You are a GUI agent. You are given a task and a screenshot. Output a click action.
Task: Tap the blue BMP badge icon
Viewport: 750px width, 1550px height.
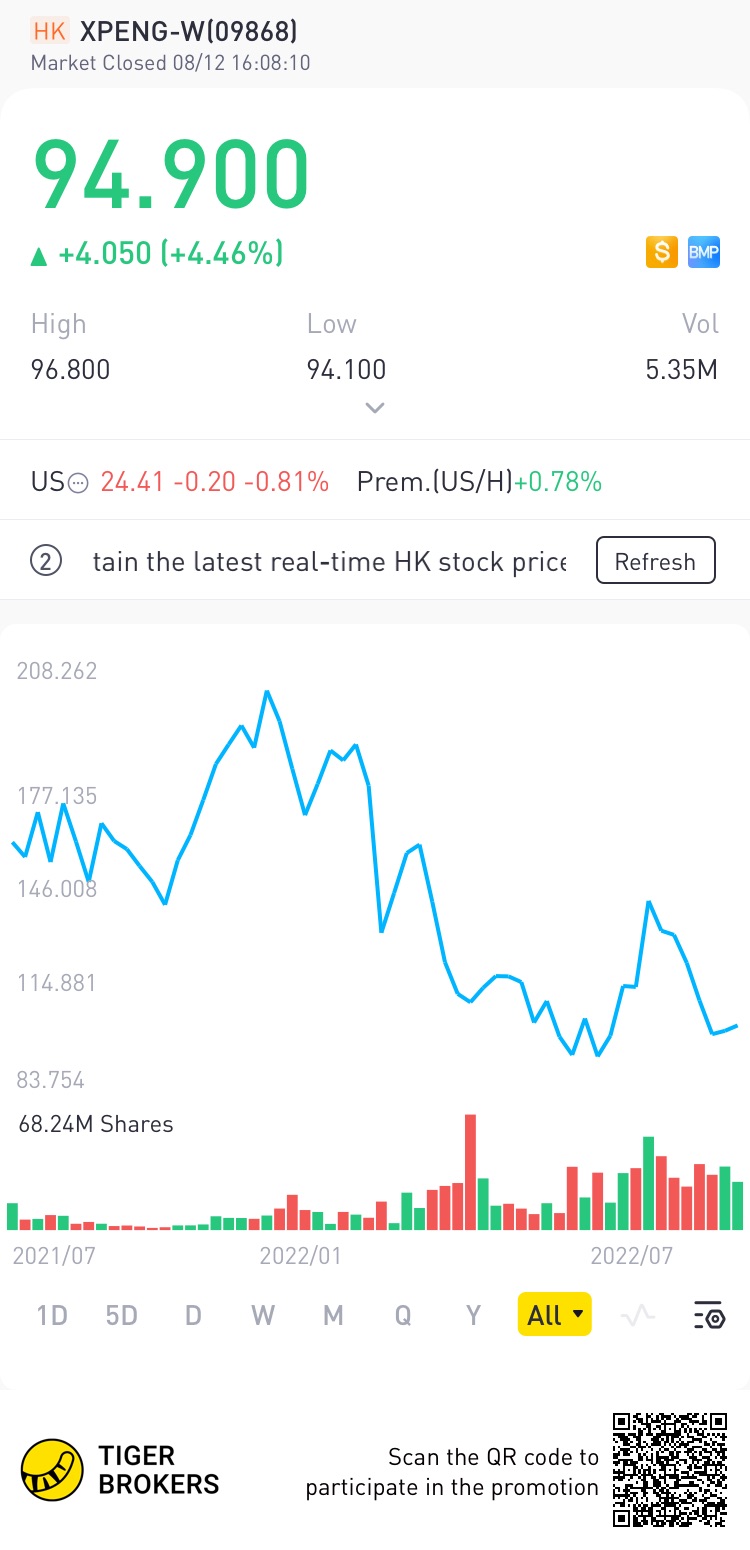click(704, 252)
